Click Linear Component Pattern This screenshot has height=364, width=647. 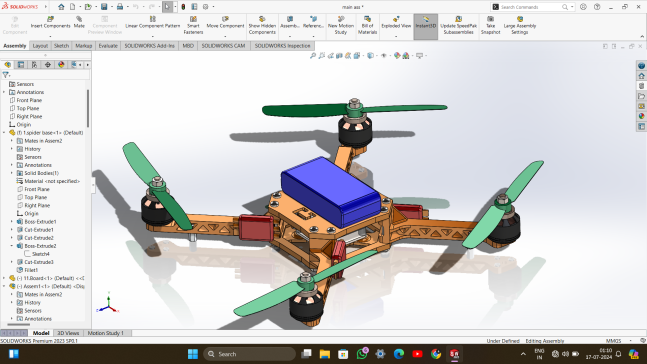152,22
